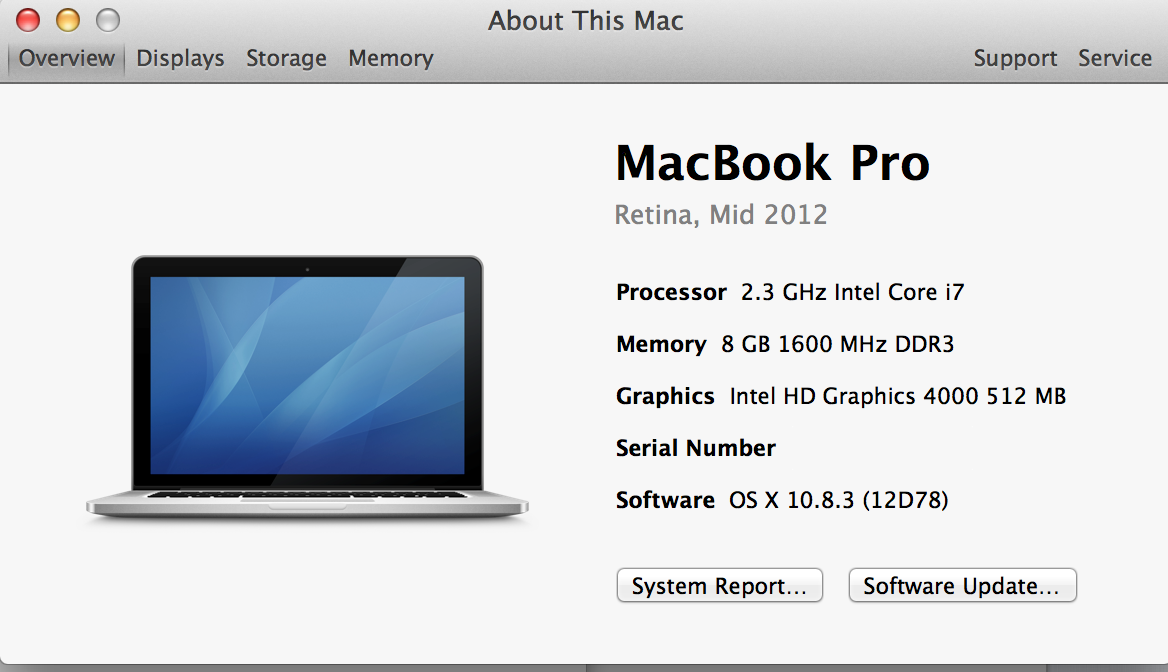Click the Memory label in the specs list
1168x672 pixels.
pyautogui.click(x=661, y=344)
